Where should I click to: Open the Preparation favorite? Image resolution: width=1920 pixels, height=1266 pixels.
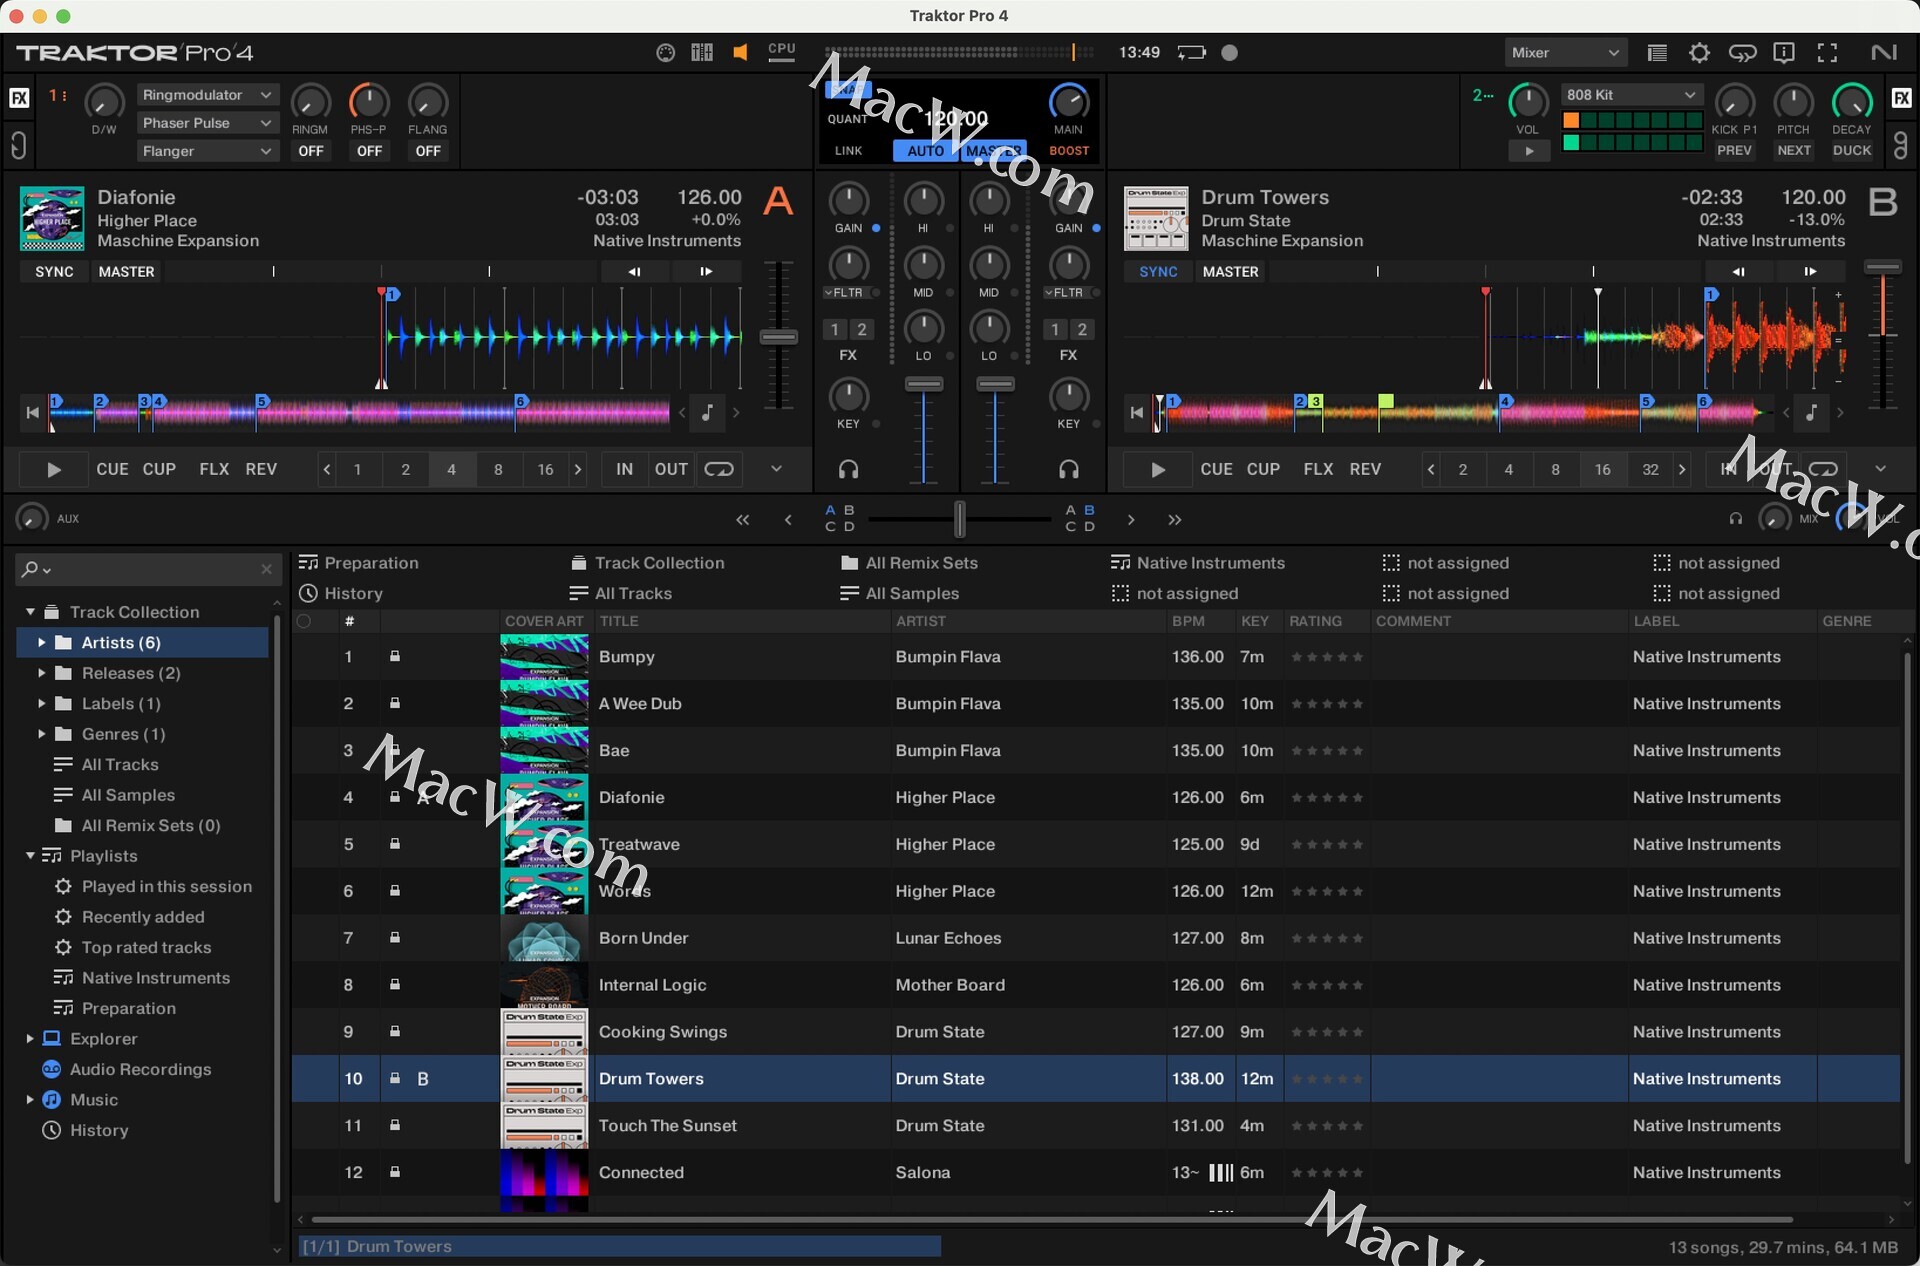tap(359, 563)
